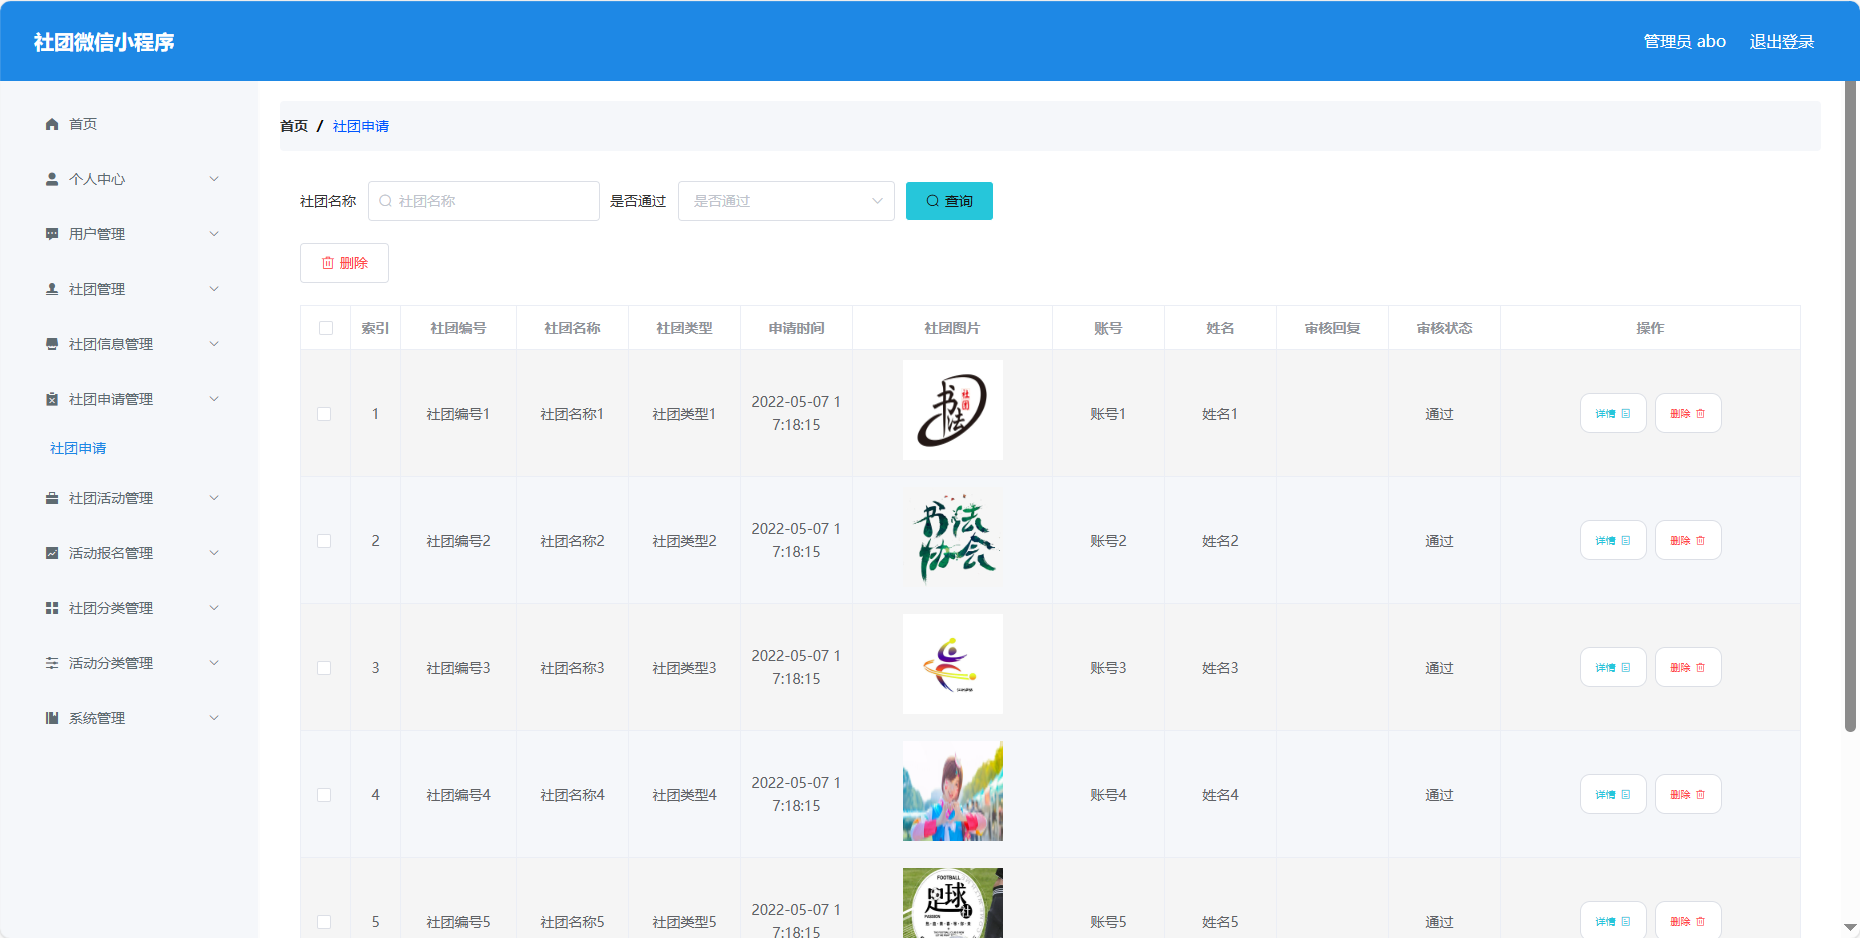Expand the 社团分类管理 menu chevron
1860x938 pixels.
click(214, 608)
